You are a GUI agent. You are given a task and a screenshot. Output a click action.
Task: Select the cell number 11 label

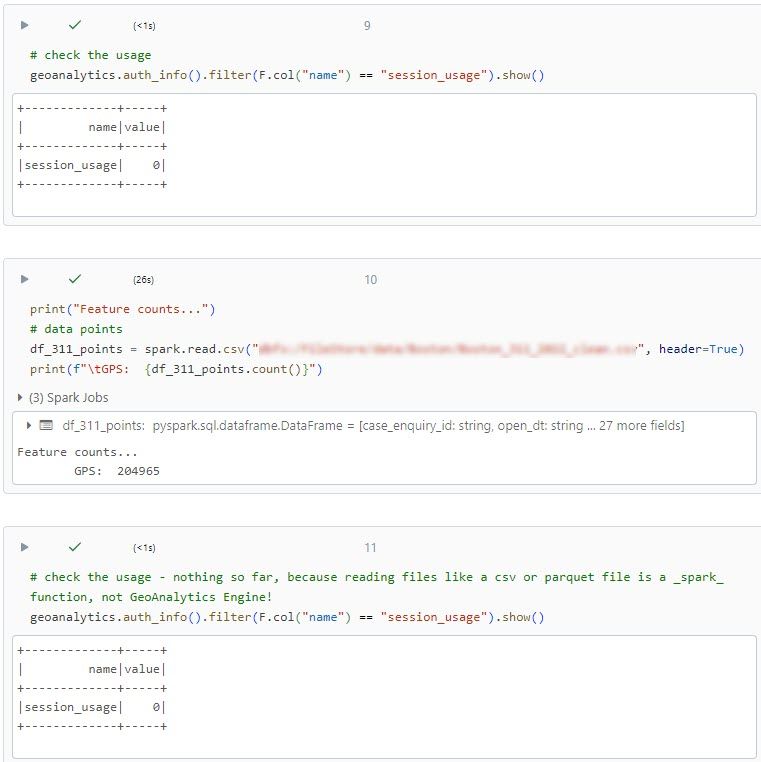(x=370, y=547)
